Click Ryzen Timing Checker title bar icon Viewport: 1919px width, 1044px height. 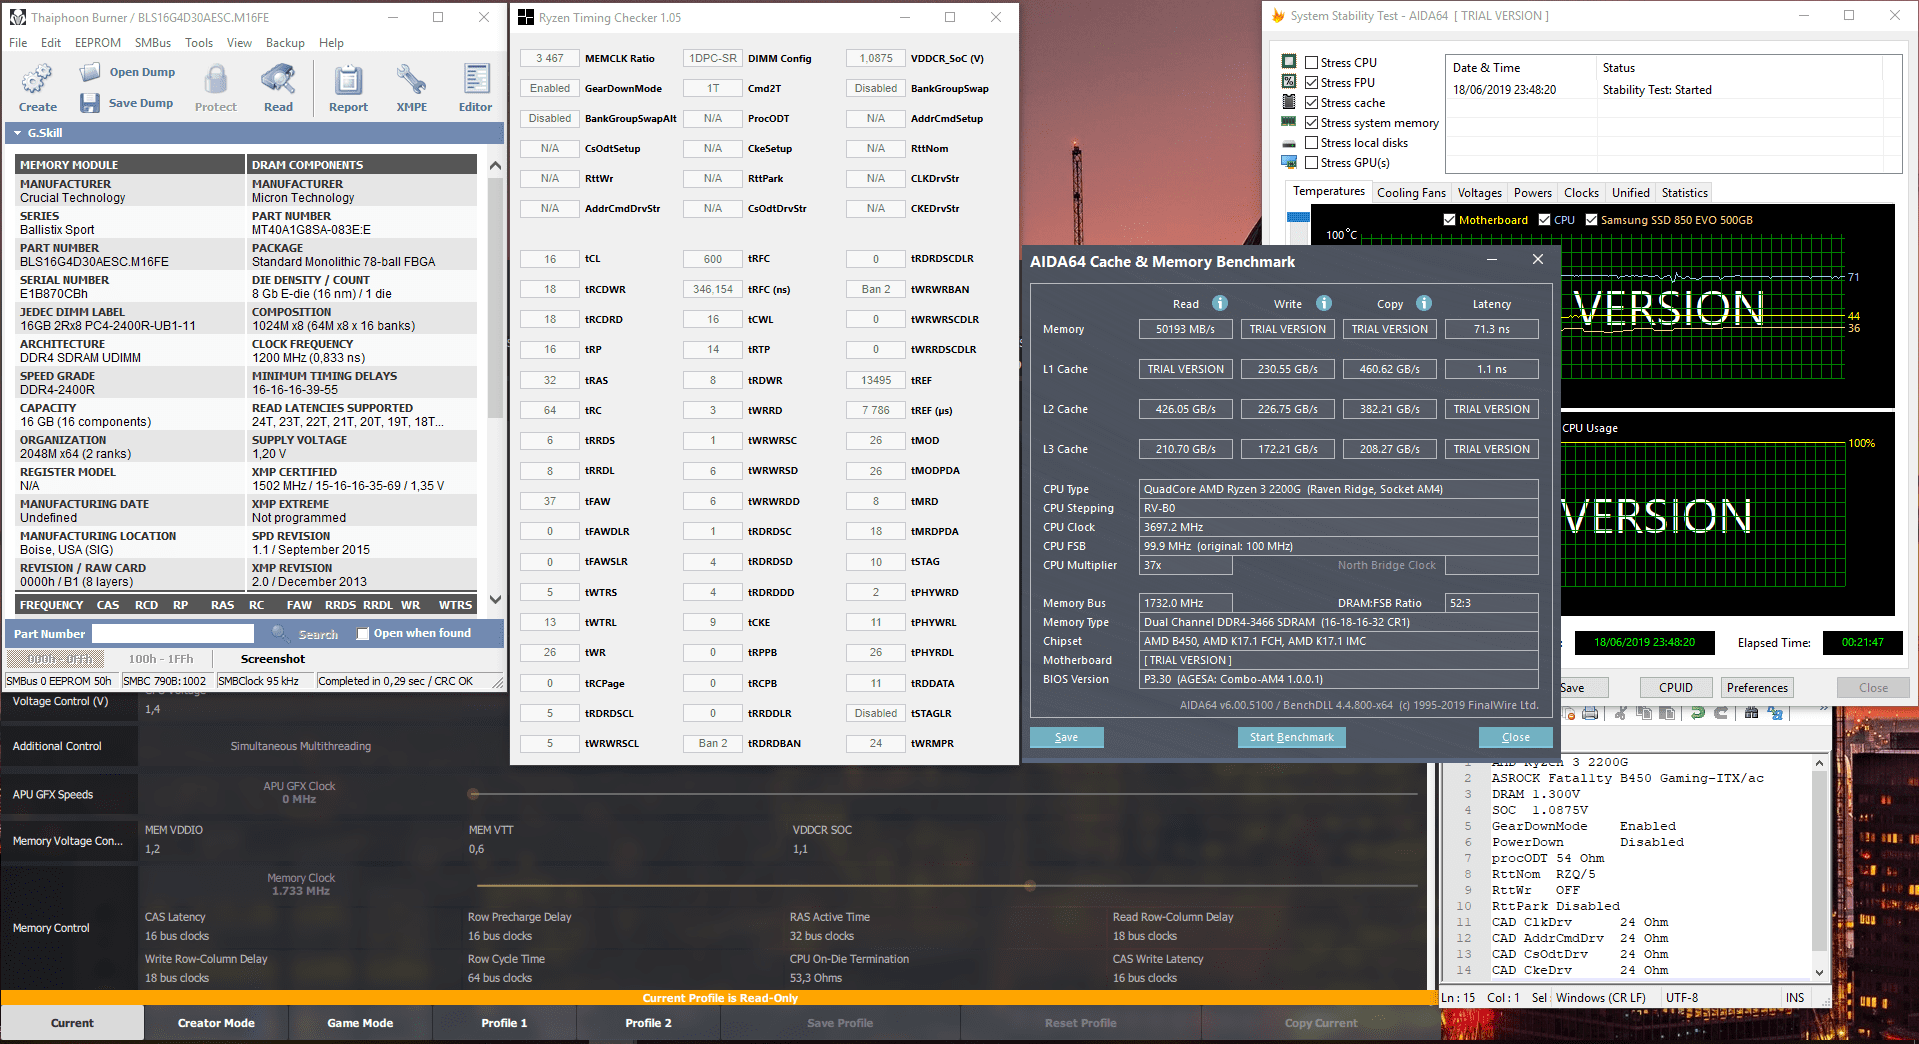coord(526,17)
